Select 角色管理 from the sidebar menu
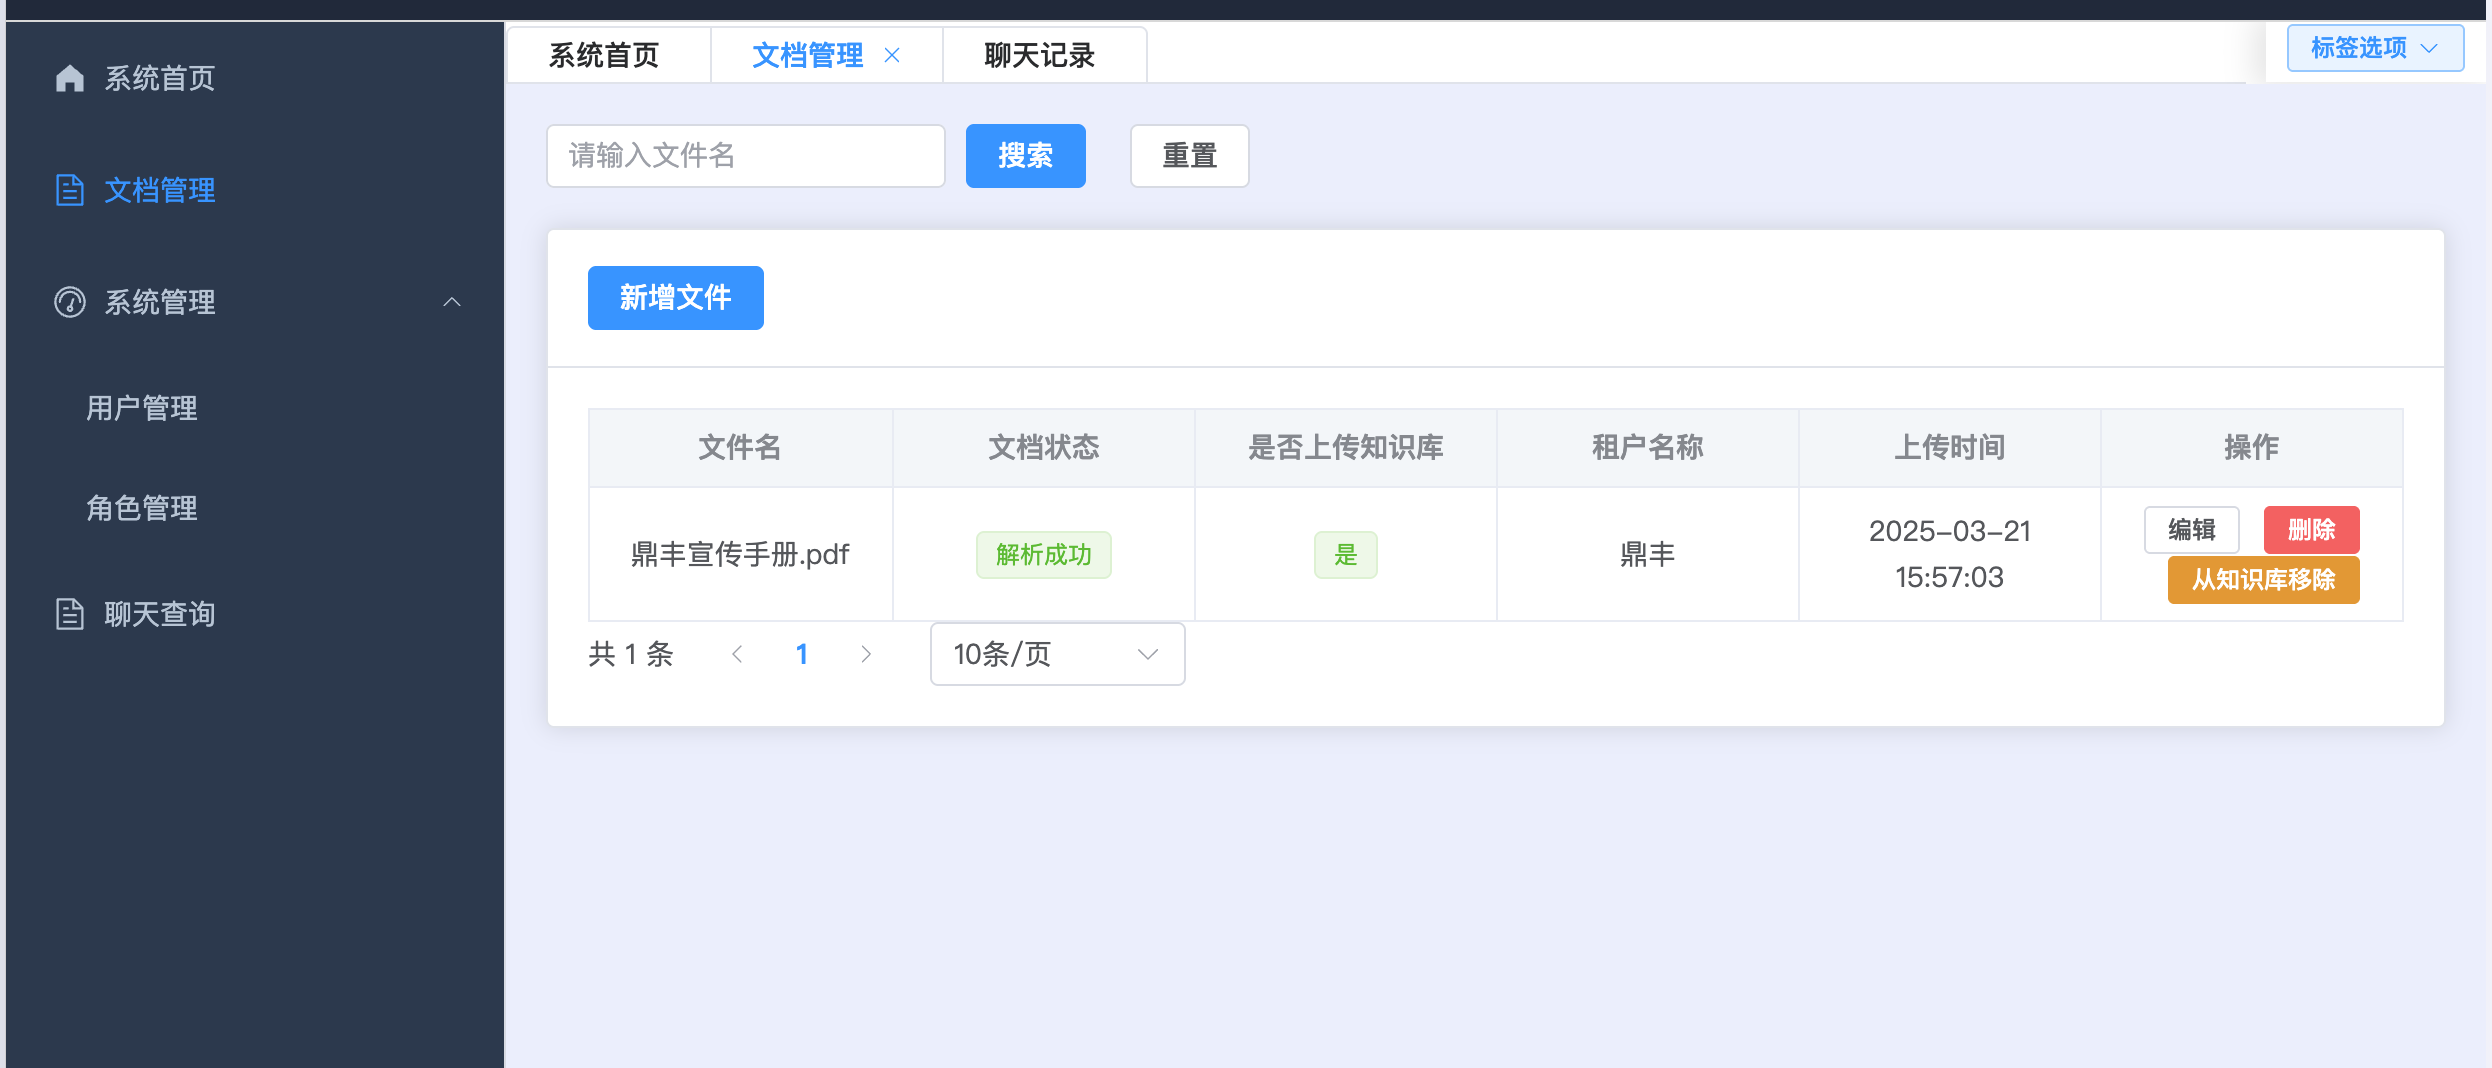Viewport: 2492px width, 1068px height. point(141,508)
